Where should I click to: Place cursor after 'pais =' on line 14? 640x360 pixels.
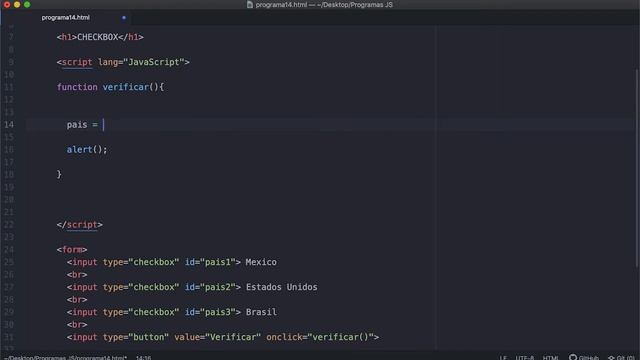103,124
